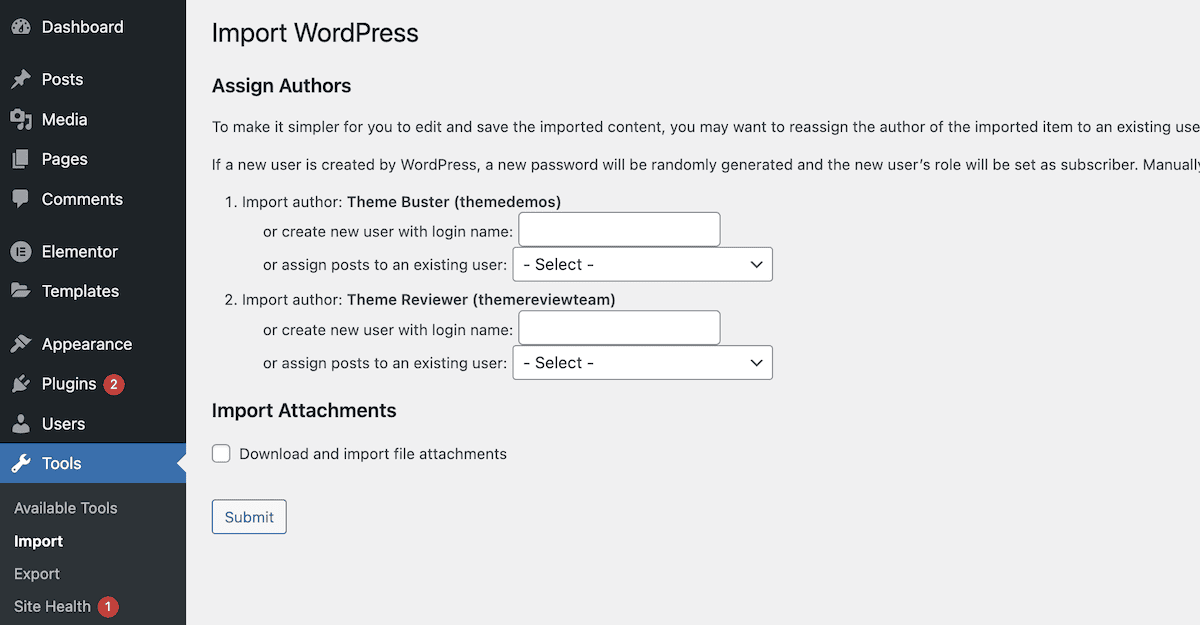
Task: Select the Appearance paintbrush icon
Action: point(22,343)
